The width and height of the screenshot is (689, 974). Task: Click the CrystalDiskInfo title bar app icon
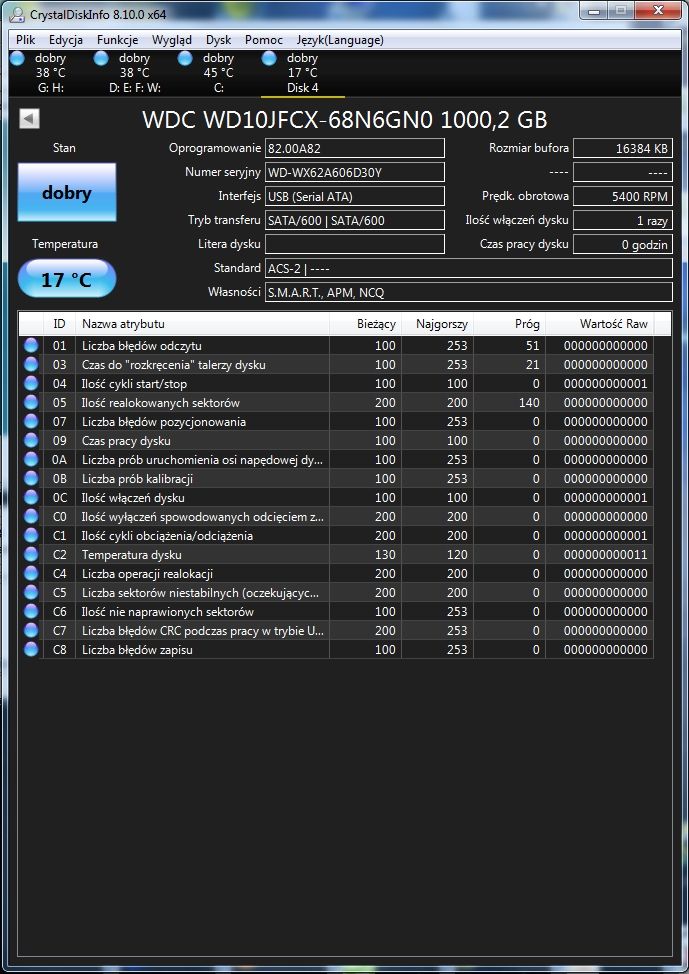pos(17,13)
